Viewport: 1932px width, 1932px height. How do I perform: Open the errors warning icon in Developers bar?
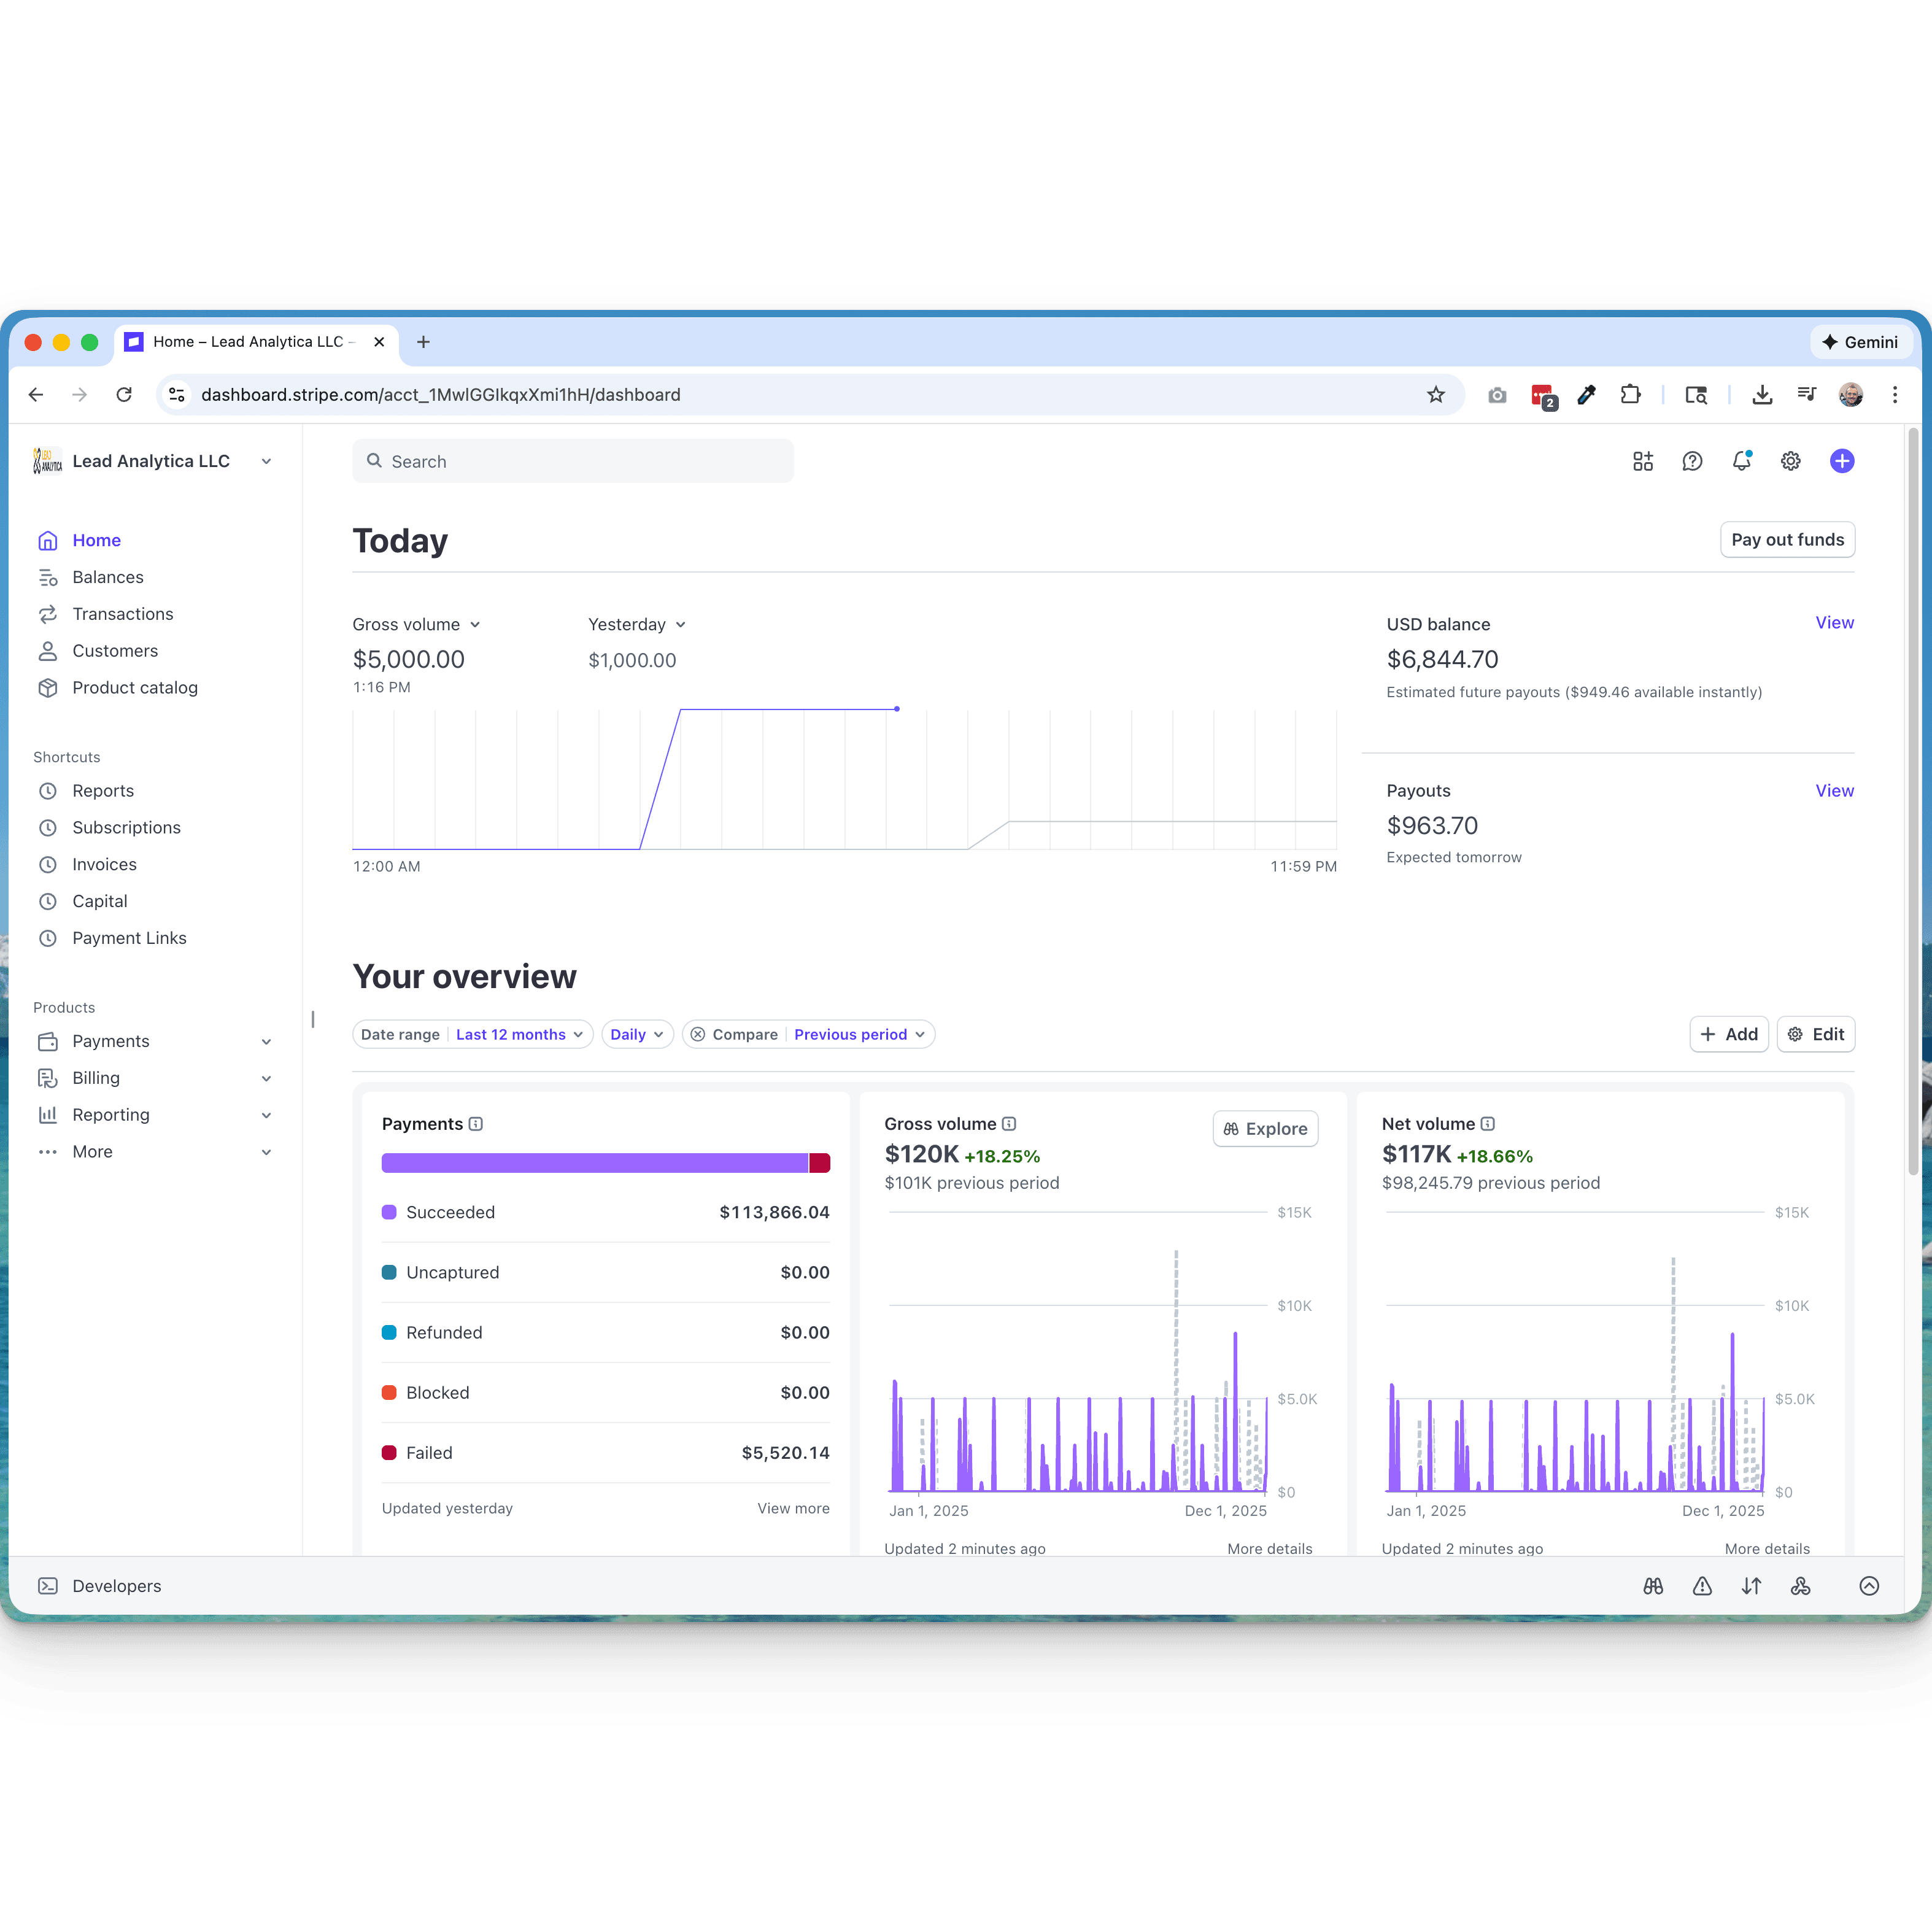tap(1702, 1586)
